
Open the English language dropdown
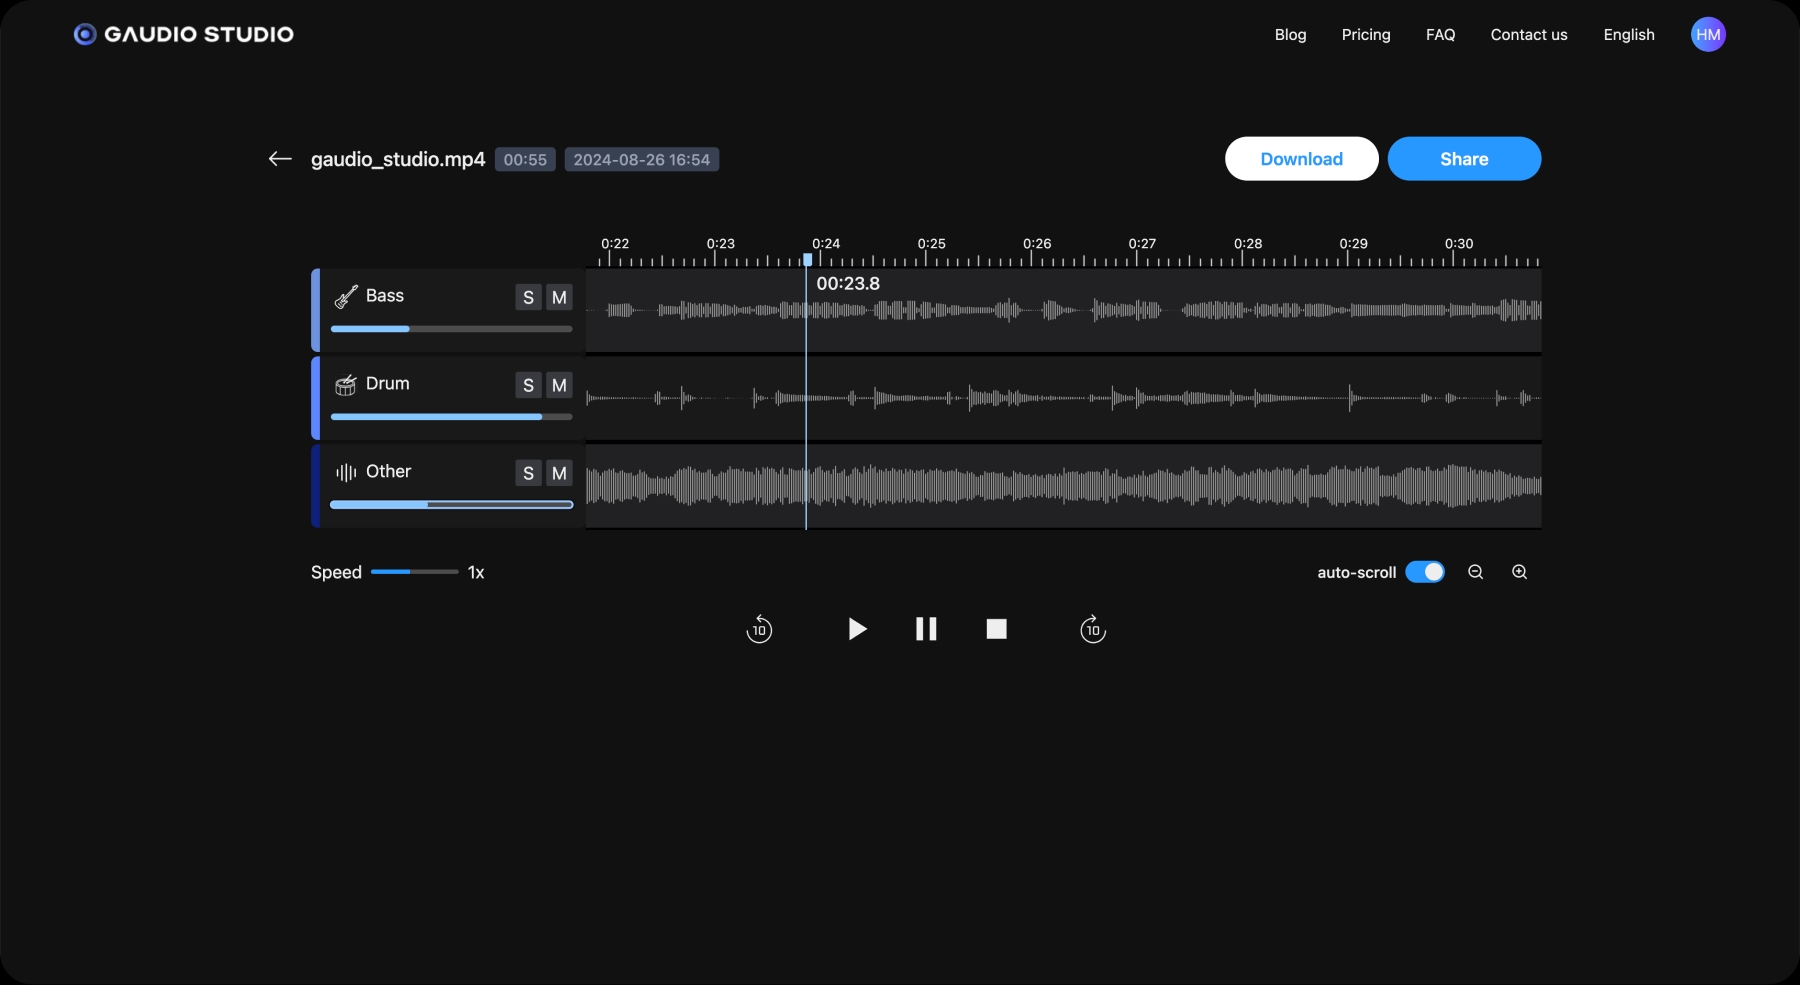click(1629, 35)
